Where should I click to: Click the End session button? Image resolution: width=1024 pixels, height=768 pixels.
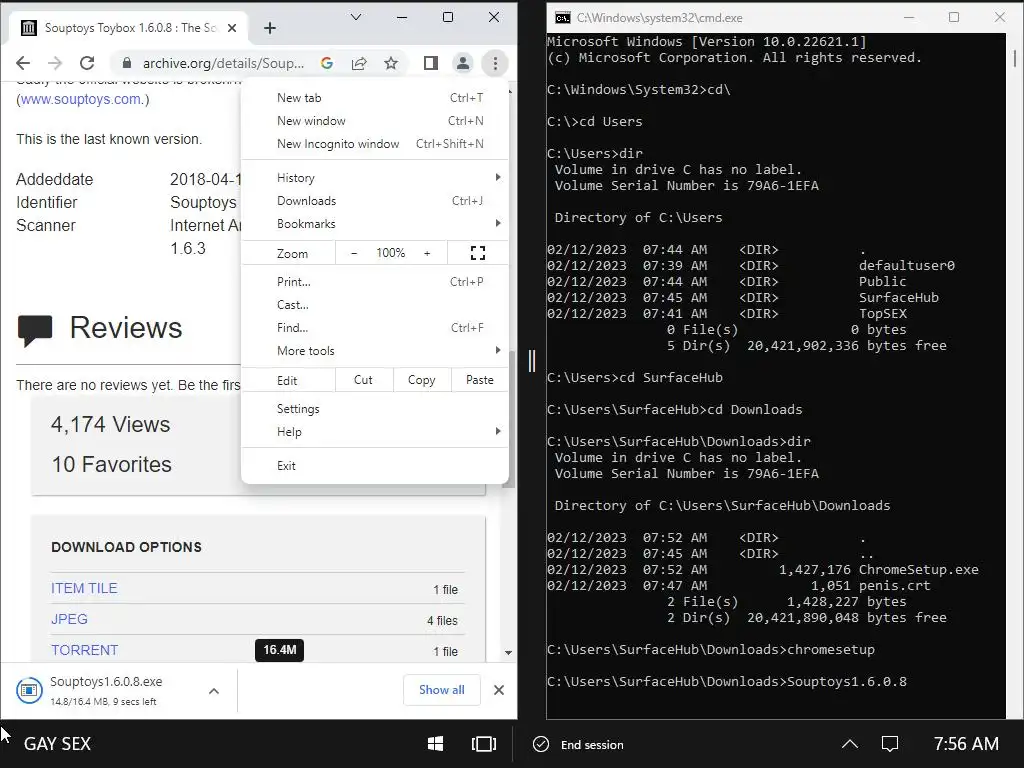pos(579,744)
